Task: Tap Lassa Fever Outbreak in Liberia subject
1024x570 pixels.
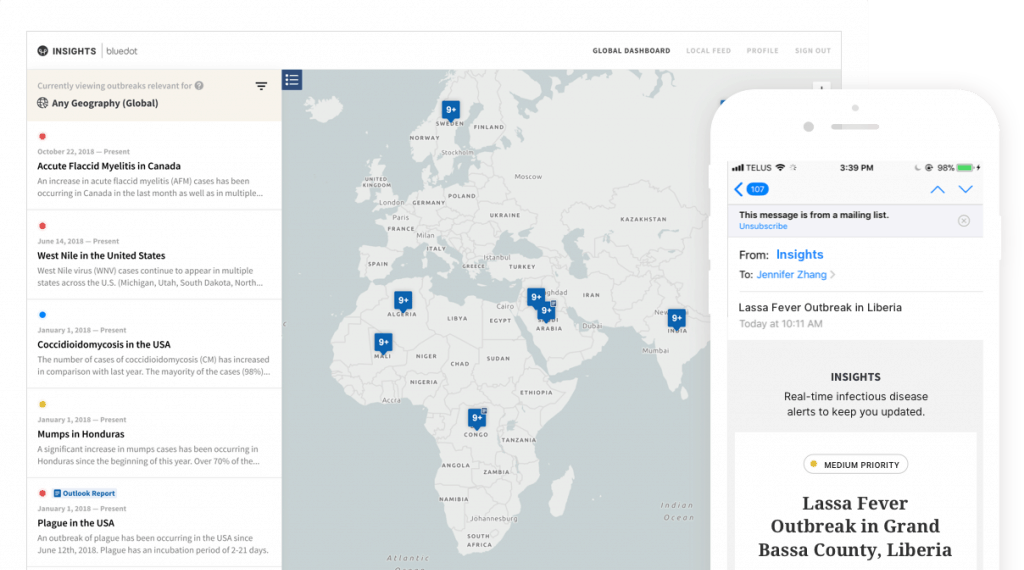Action: [820, 308]
